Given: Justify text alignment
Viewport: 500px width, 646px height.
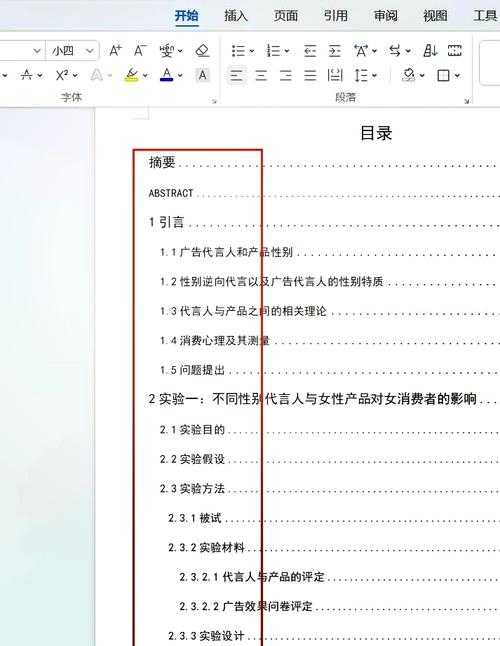Looking at the screenshot, I should pos(310,75).
